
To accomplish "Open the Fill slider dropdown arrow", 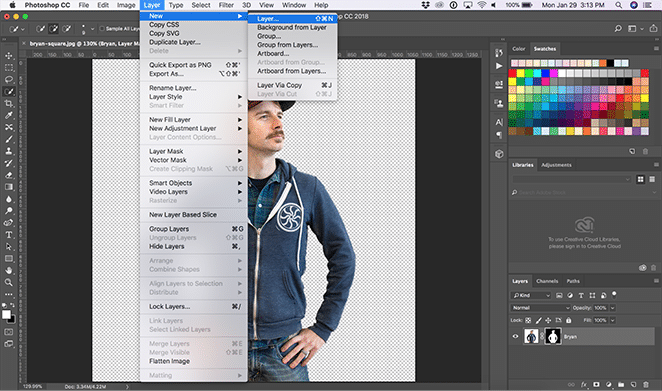I will (x=613, y=320).
